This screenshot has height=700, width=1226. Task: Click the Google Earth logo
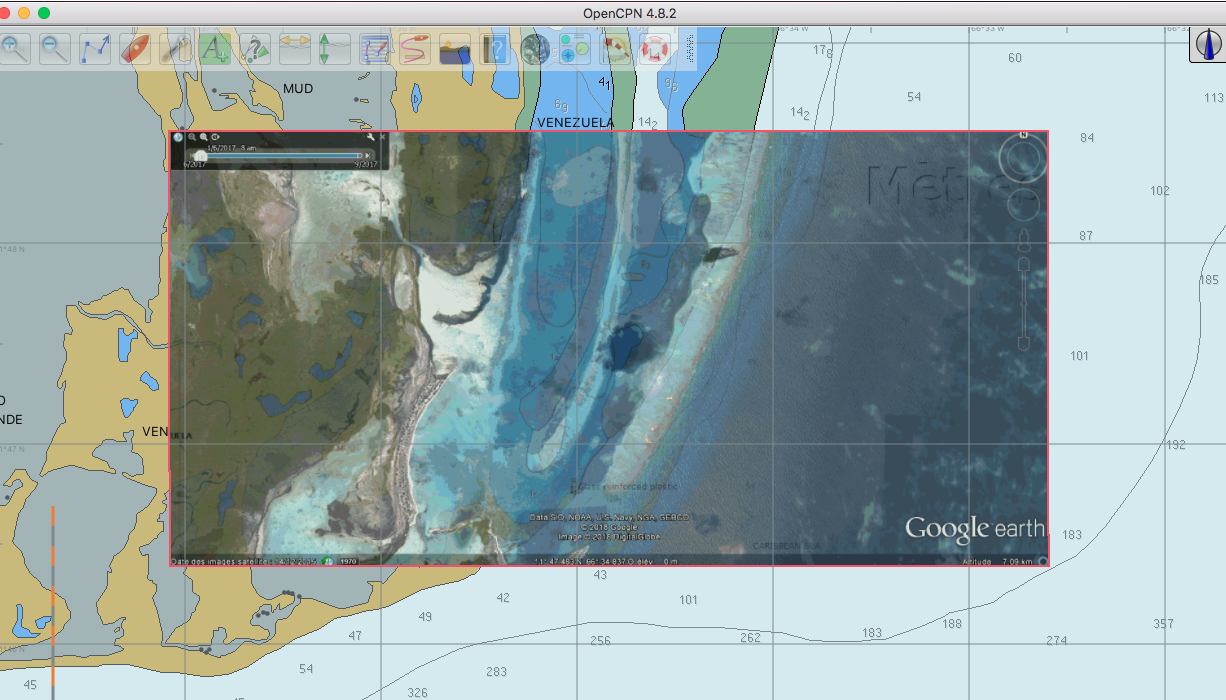coord(974,528)
